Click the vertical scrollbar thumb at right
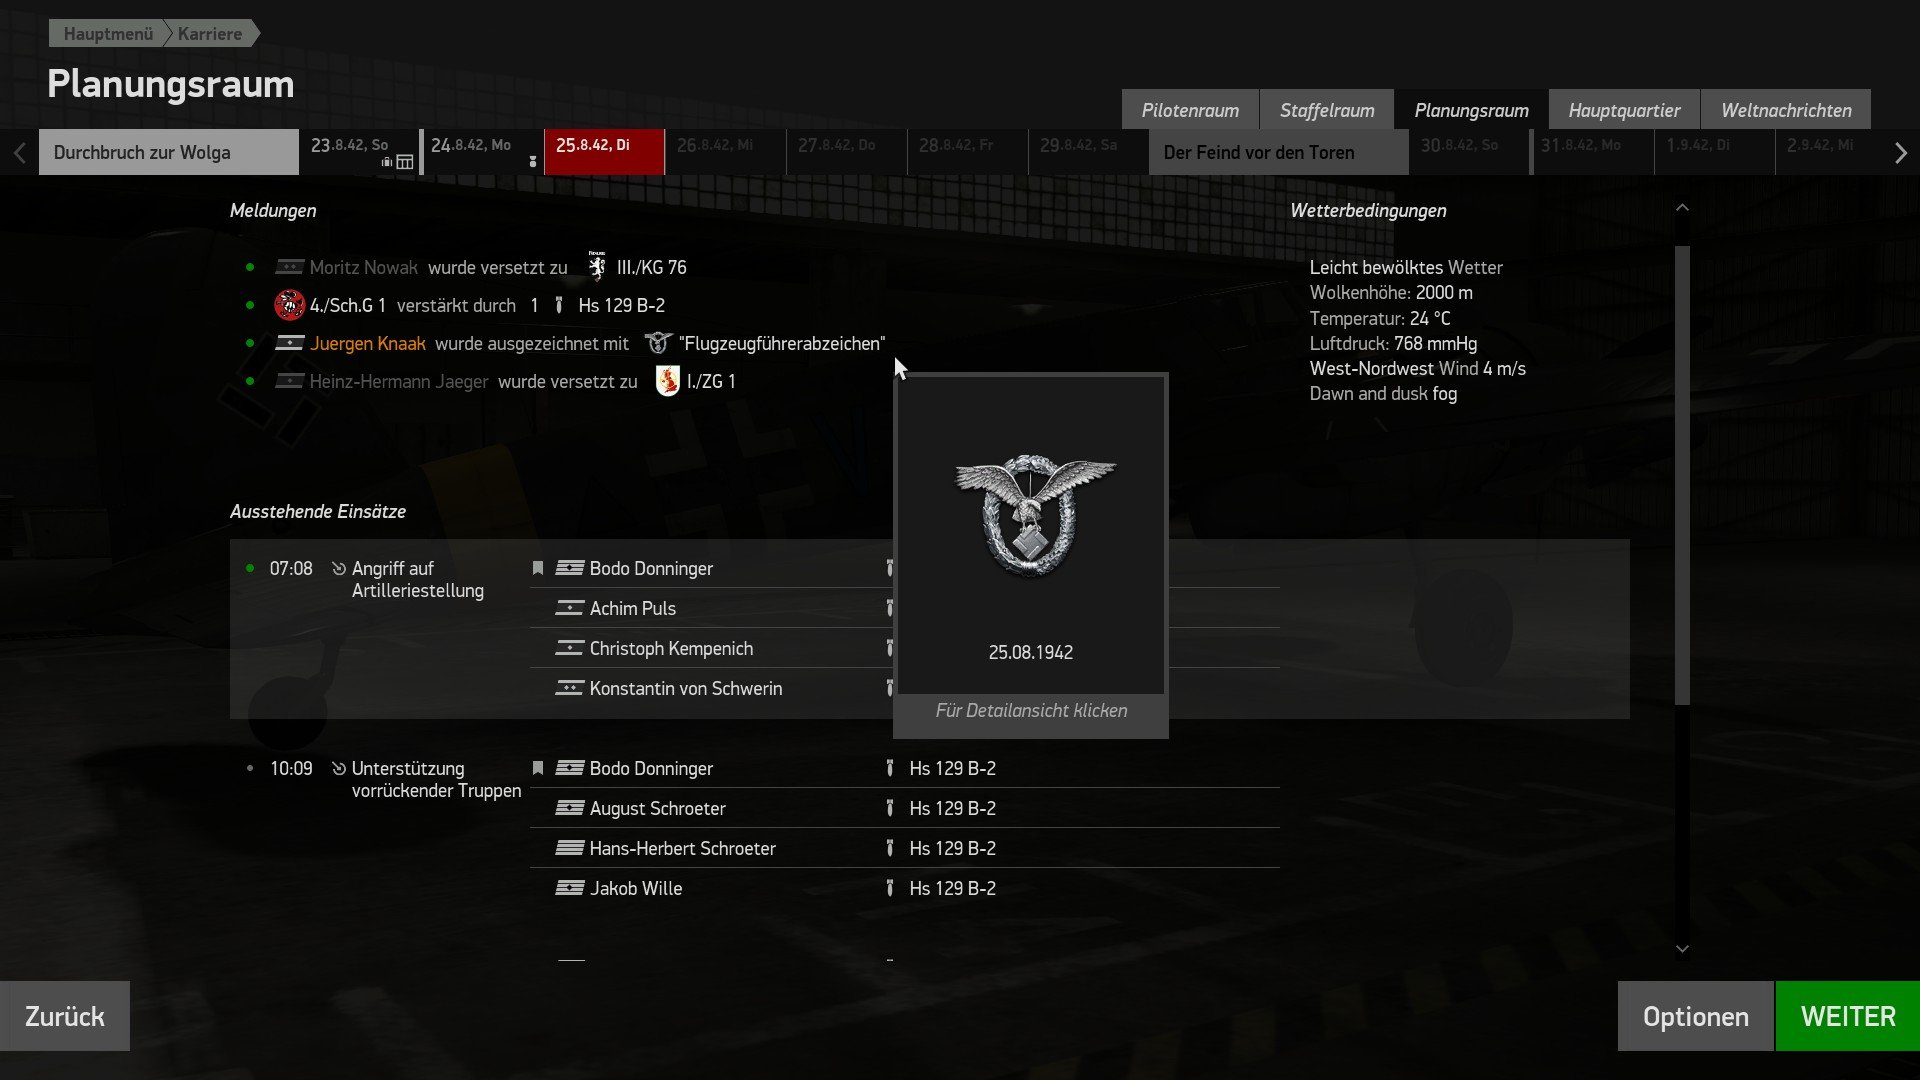This screenshot has height=1080, width=1920. 1682,475
